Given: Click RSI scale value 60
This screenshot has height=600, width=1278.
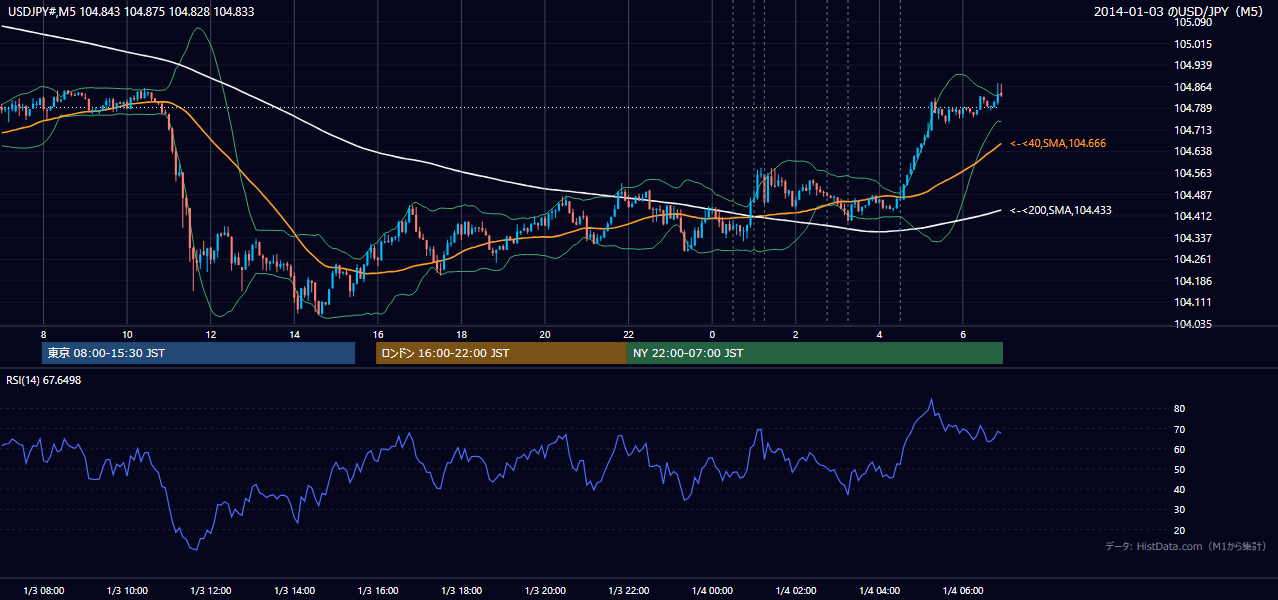Looking at the screenshot, I should point(1180,449).
